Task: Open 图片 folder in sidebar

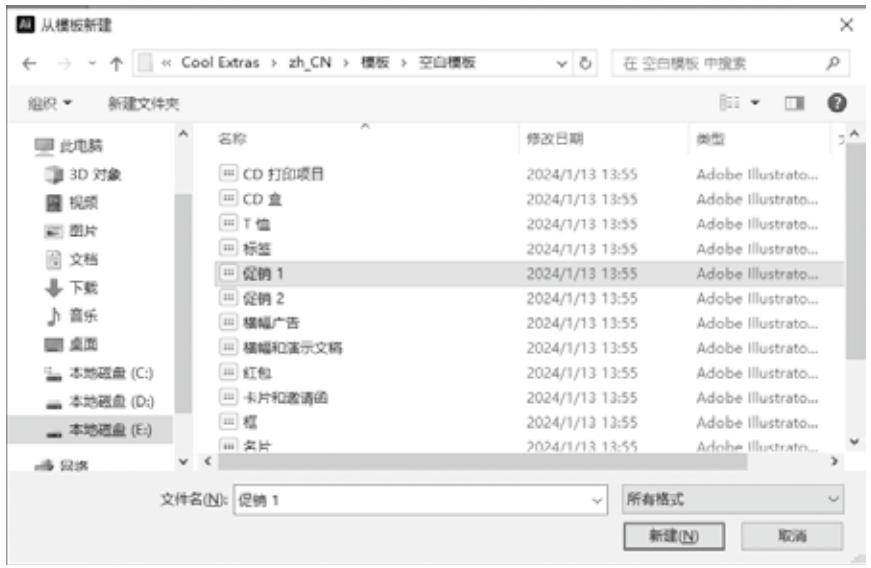Action: [71, 230]
